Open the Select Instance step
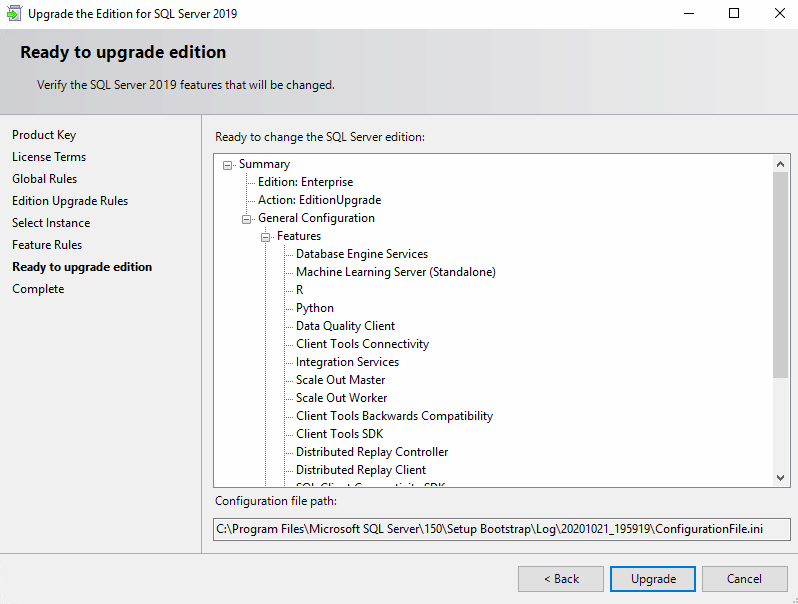The width and height of the screenshot is (798, 604). [x=51, y=223]
